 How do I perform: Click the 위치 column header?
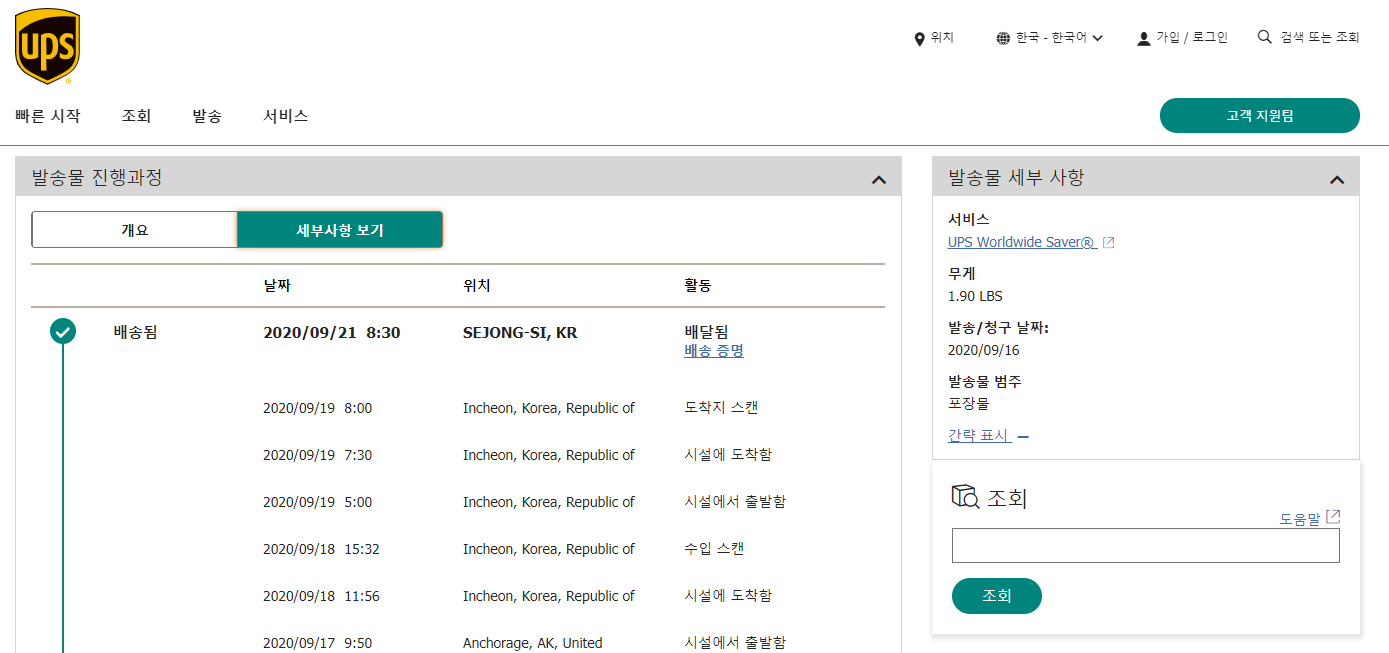477,286
